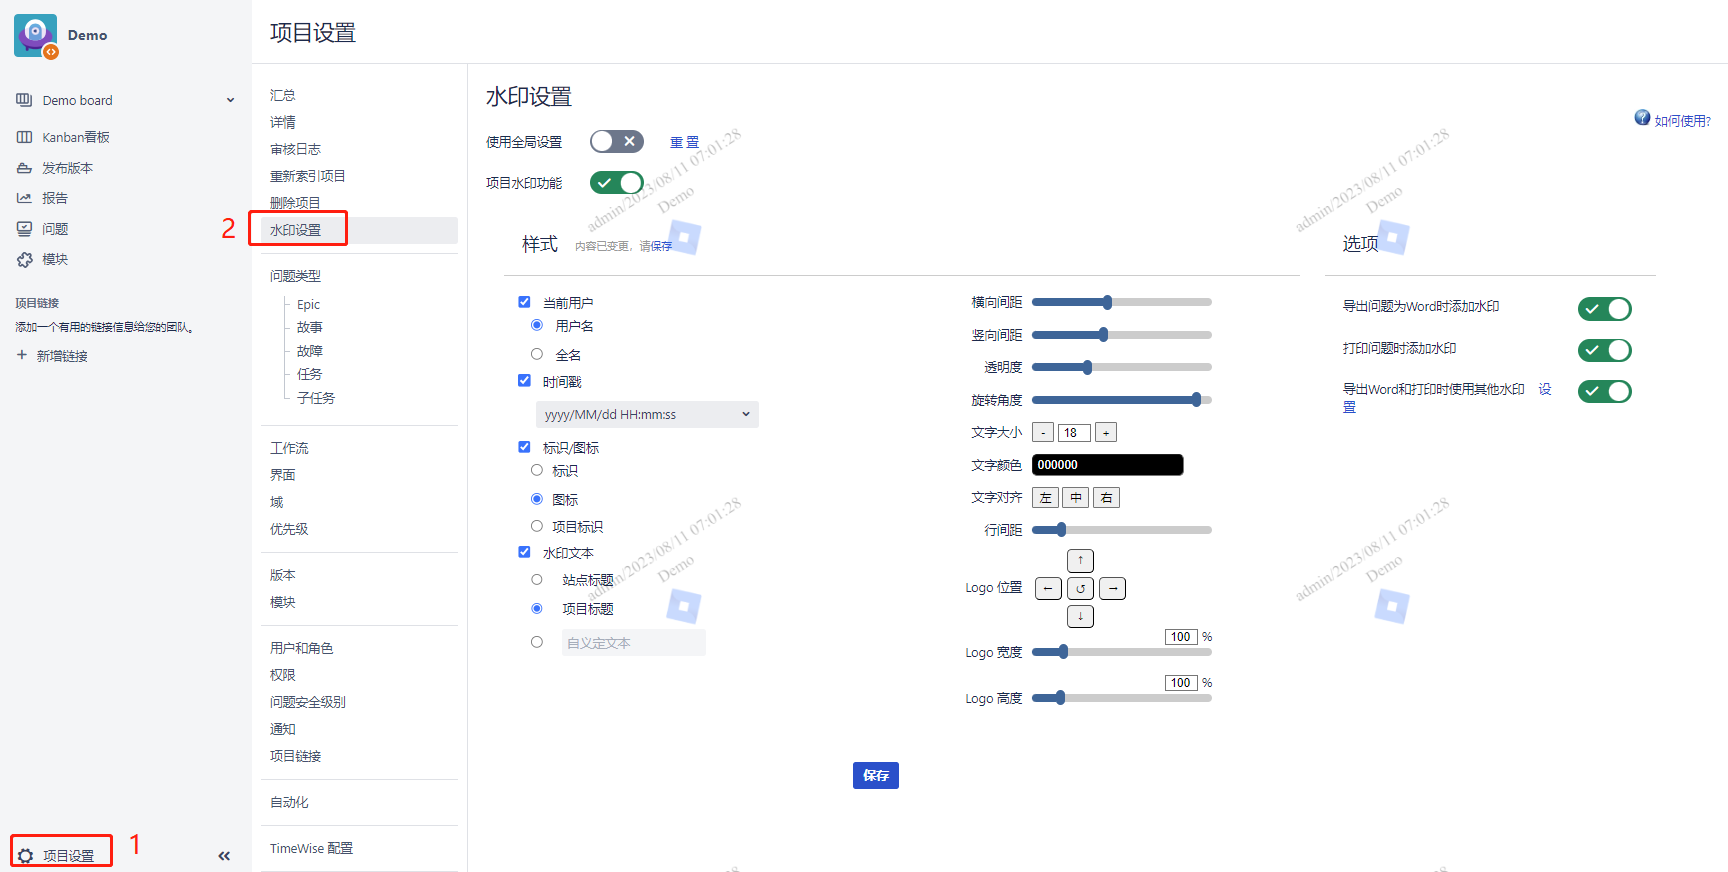Open the 如何使用 help icon
The height and width of the screenshot is (872, 1728).
click(x=1642, y=118)
